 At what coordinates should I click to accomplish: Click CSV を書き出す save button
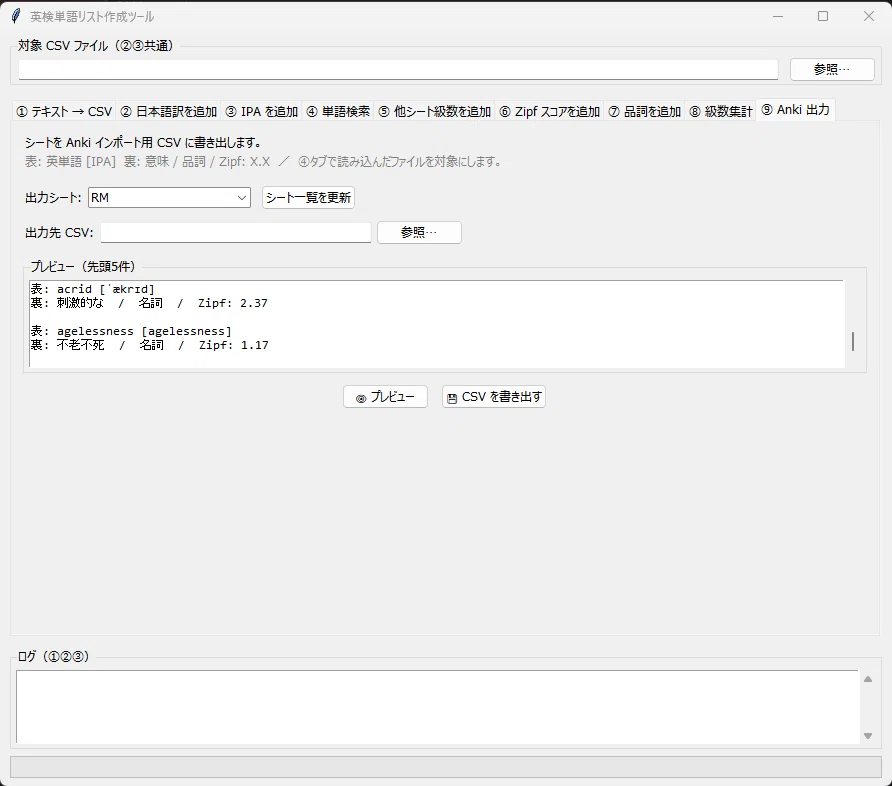(494, 396)
